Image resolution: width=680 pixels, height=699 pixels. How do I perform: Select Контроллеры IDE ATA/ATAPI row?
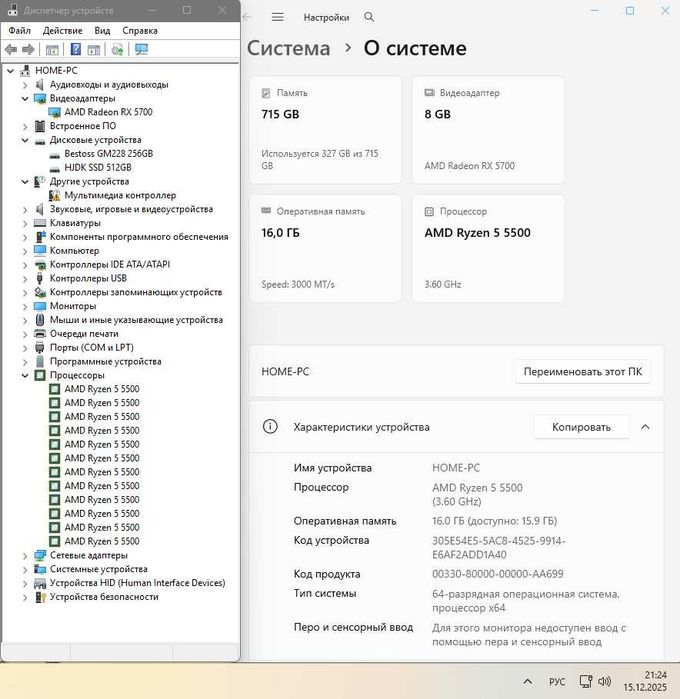click(110, 264)
